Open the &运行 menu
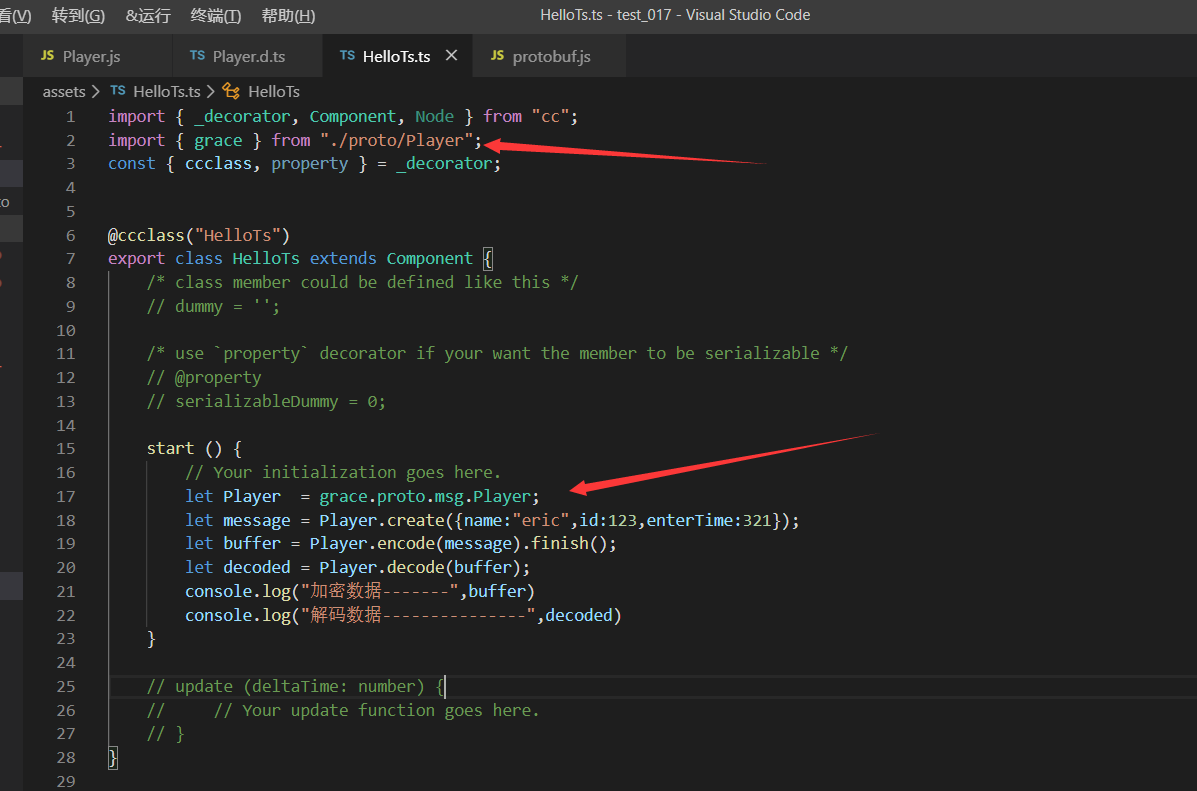This screenshot has height=791, width=1197. tap(148, 15)
